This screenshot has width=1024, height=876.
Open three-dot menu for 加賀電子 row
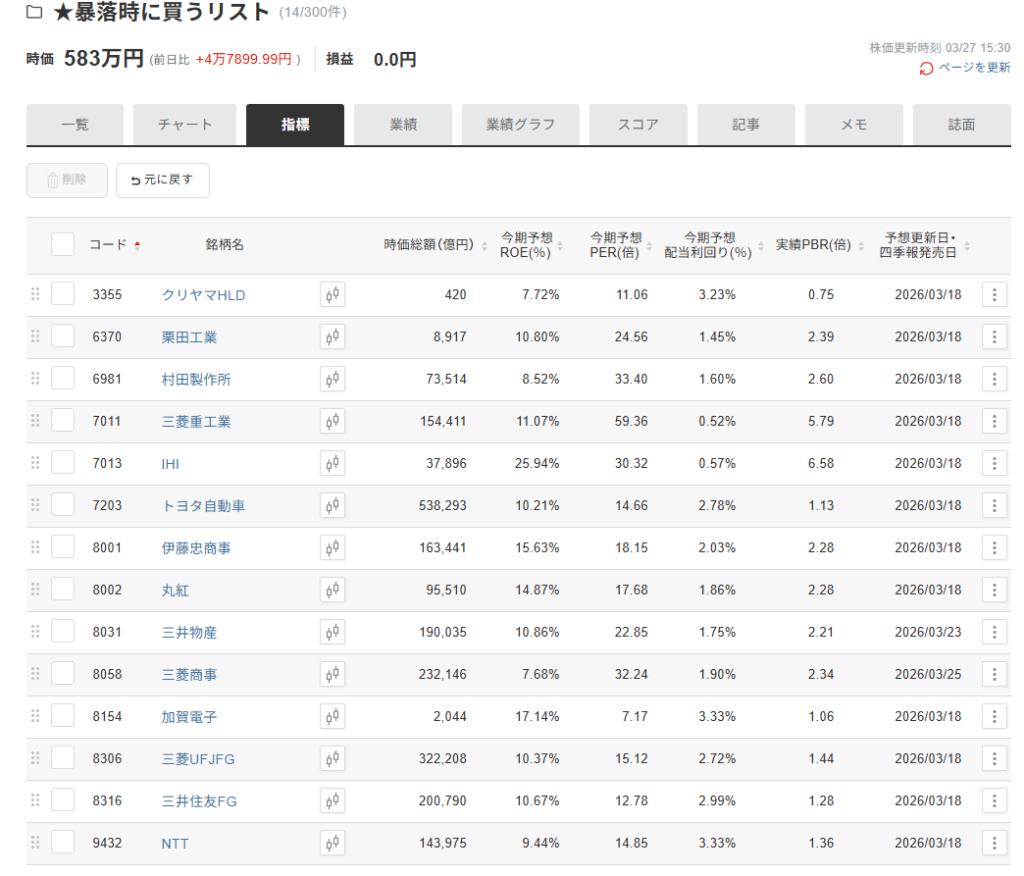point(993,716)
